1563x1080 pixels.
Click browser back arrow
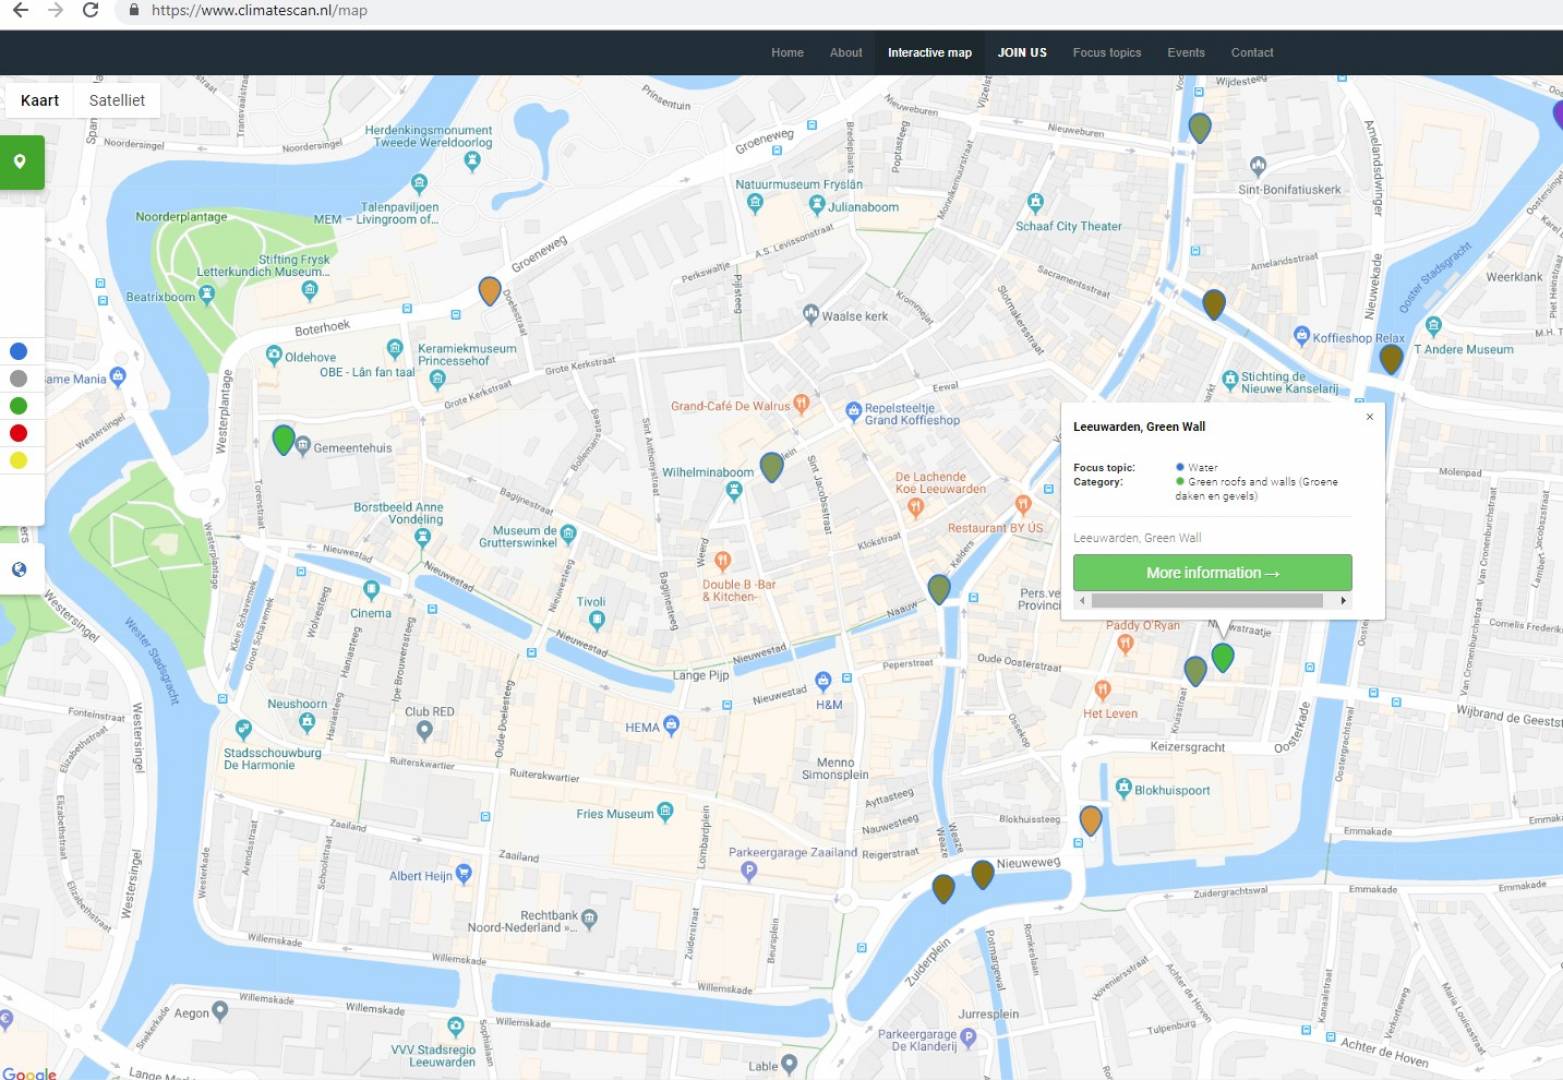point(20,10)
